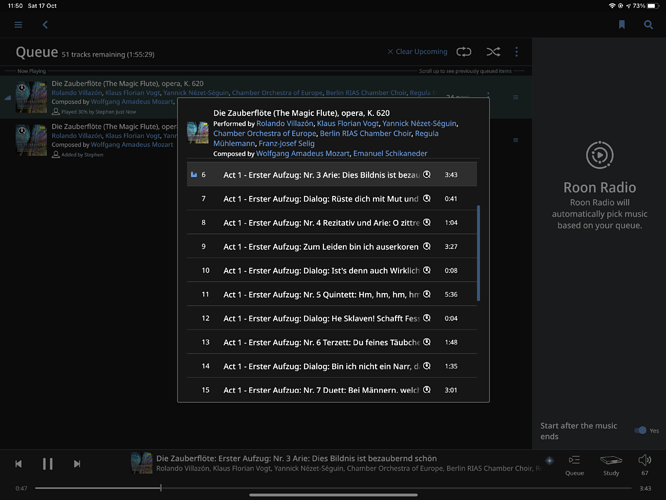This screenshot has height=500, width=666.
Task: Toggle Roon Radio start after music ends
Action: [640, 430]
